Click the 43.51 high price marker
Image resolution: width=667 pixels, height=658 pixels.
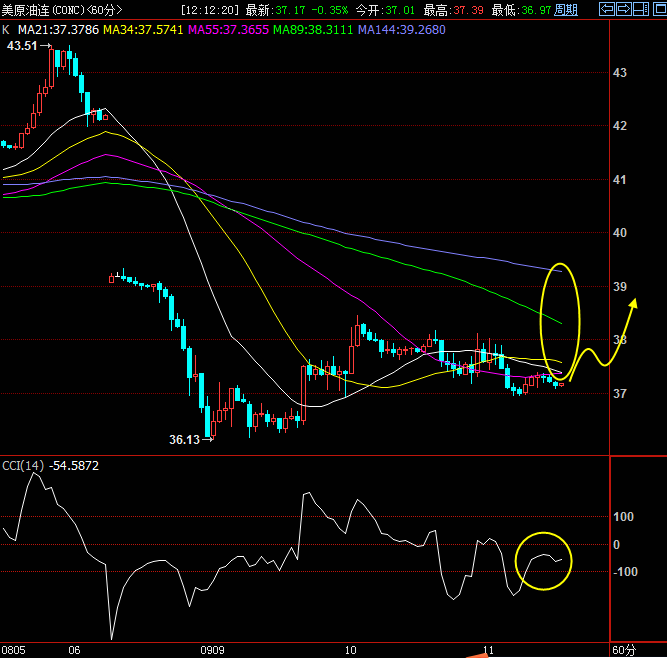pos(22,46)
